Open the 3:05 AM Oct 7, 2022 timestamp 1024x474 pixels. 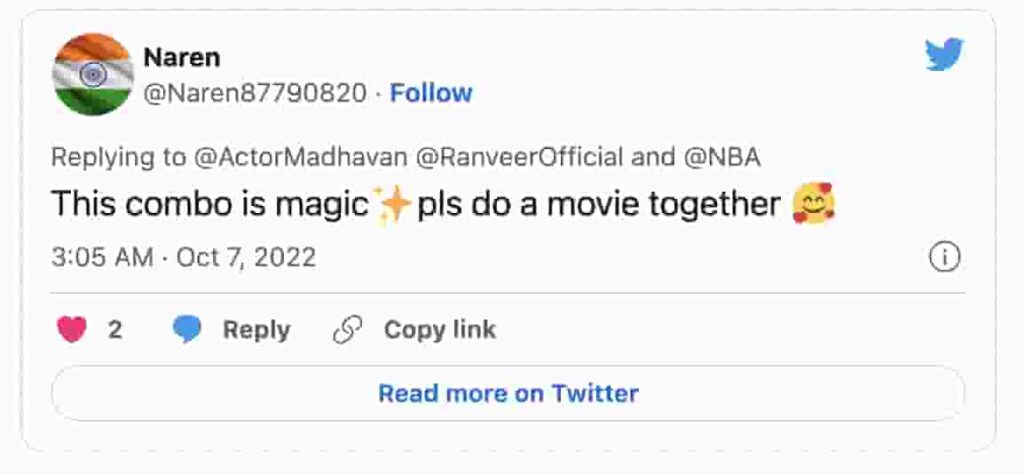(183, 257)
